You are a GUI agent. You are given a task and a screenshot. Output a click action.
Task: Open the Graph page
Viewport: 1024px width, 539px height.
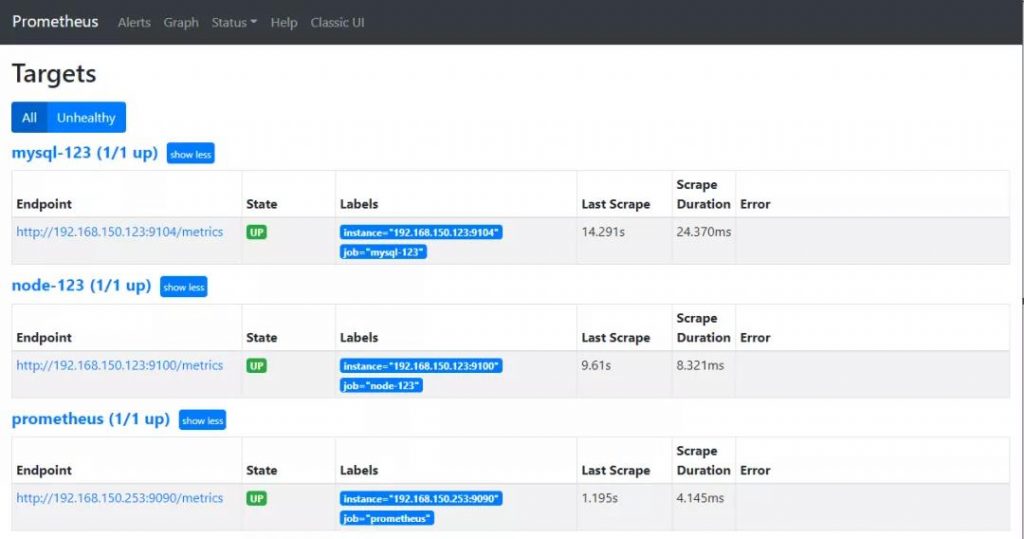181,22
